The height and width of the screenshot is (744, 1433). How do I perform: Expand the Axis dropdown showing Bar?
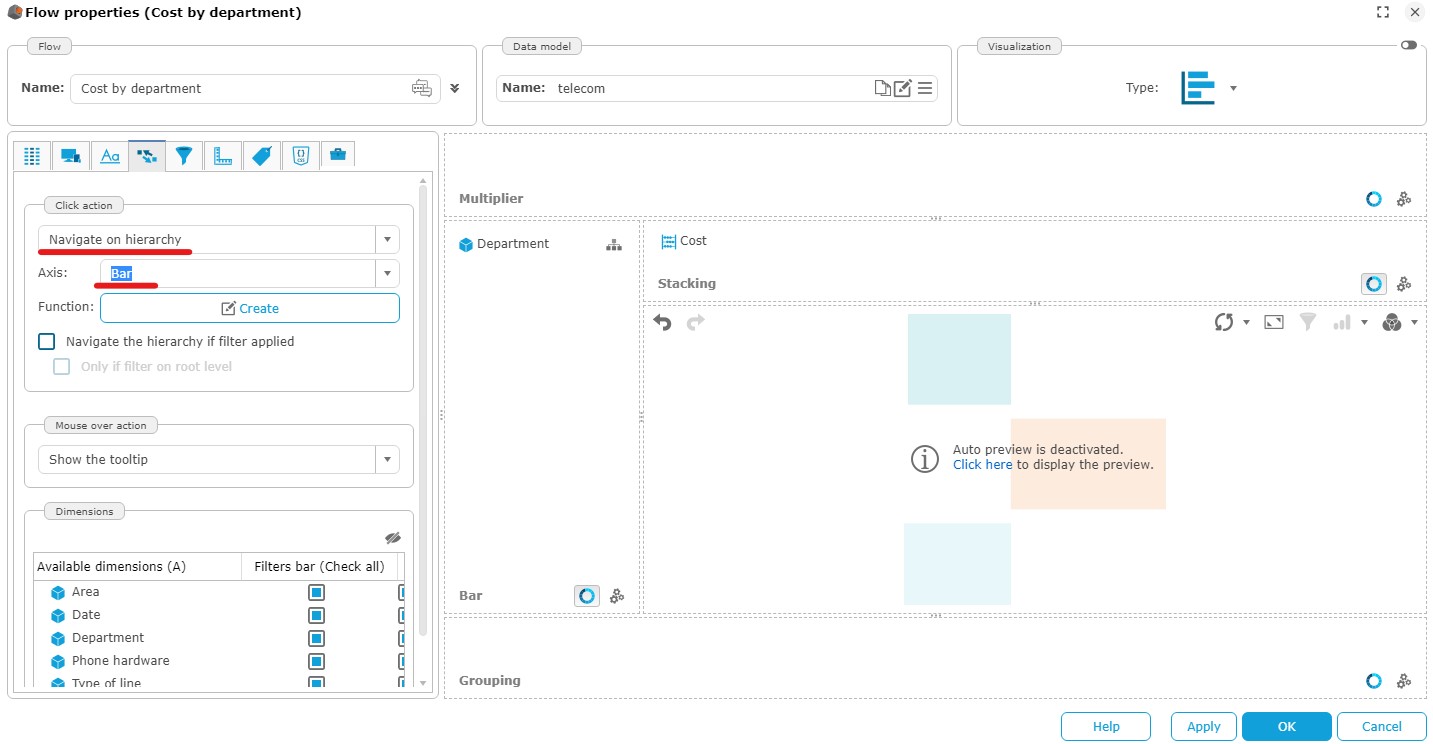[x=387, y=274]
